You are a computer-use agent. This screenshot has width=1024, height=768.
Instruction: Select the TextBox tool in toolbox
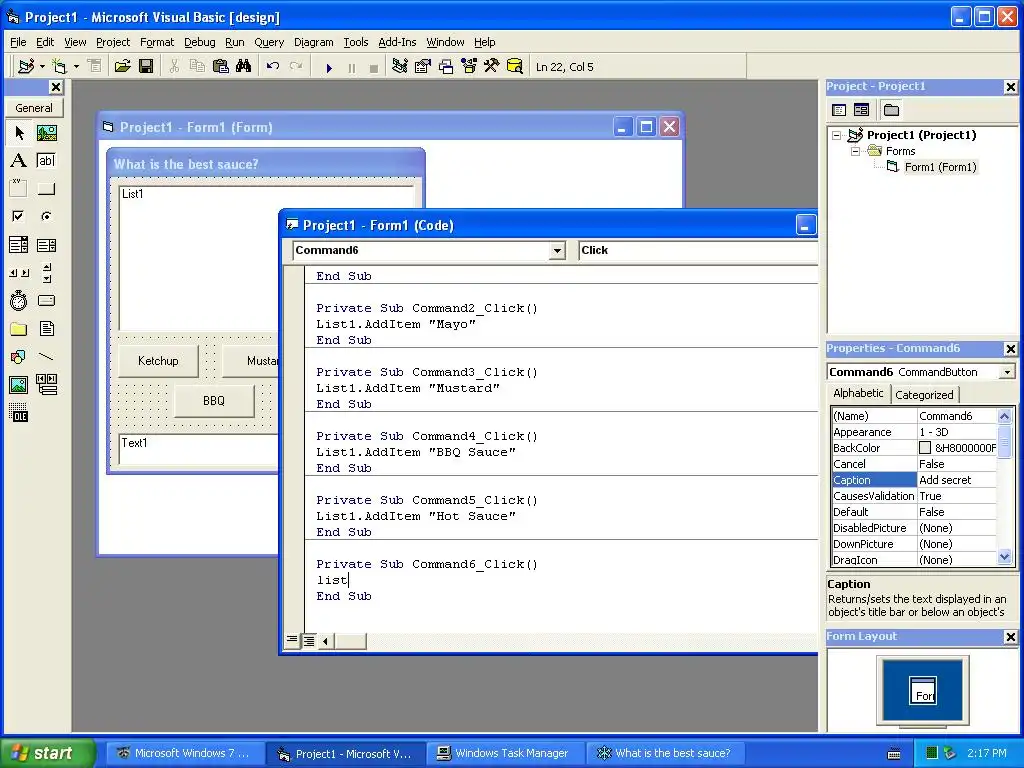(46, 161)
